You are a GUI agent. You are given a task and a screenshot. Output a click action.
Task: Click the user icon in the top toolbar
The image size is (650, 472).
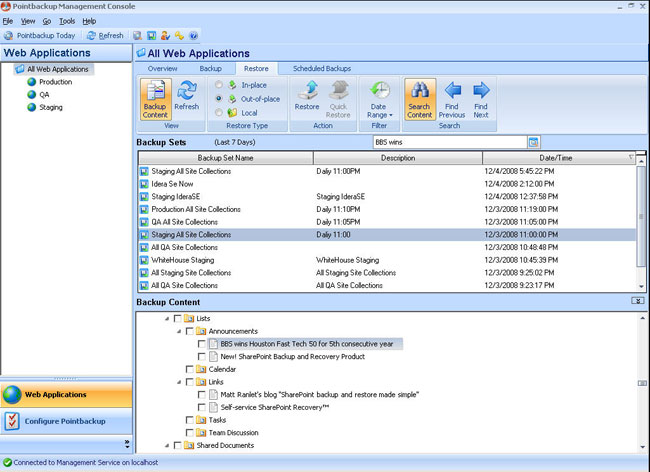click(x=165, y=36)
